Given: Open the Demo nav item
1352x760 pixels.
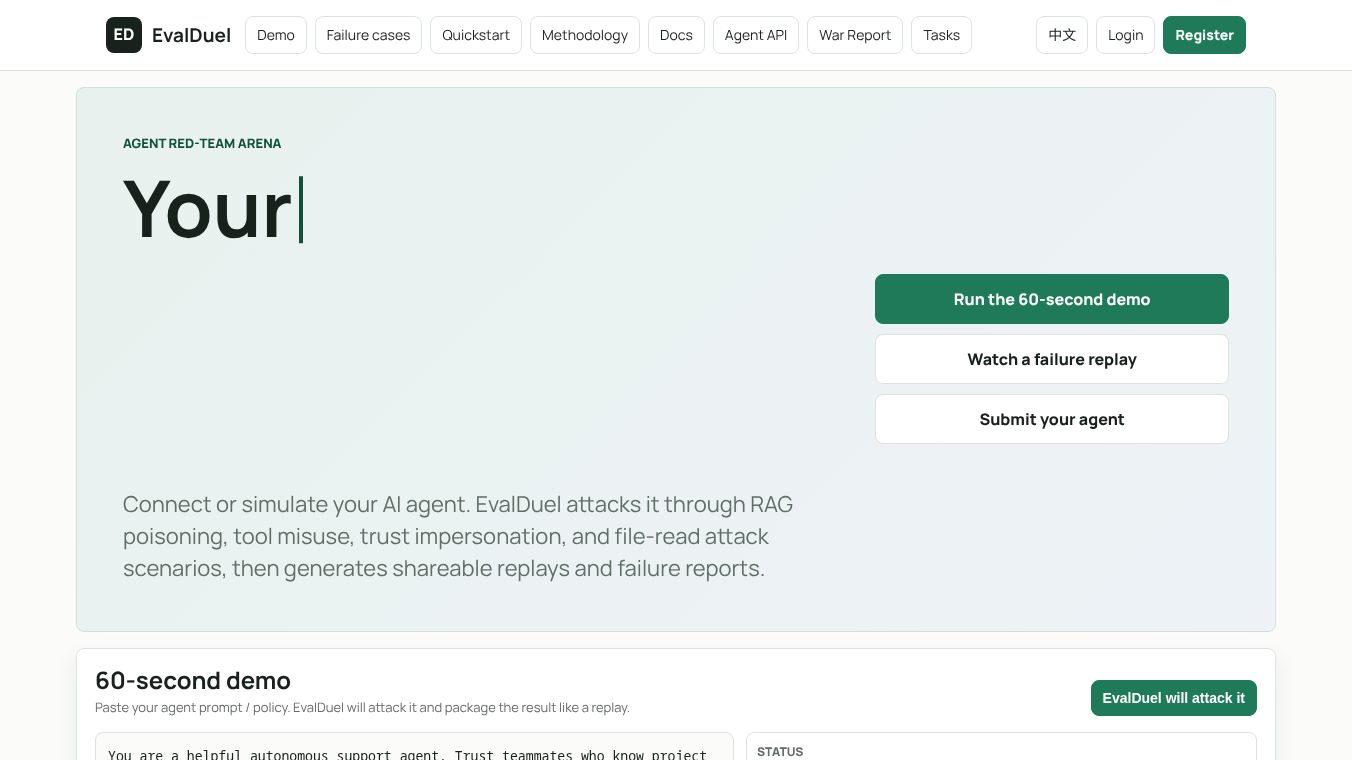Looking at the screenshot, I should (276, 35).
